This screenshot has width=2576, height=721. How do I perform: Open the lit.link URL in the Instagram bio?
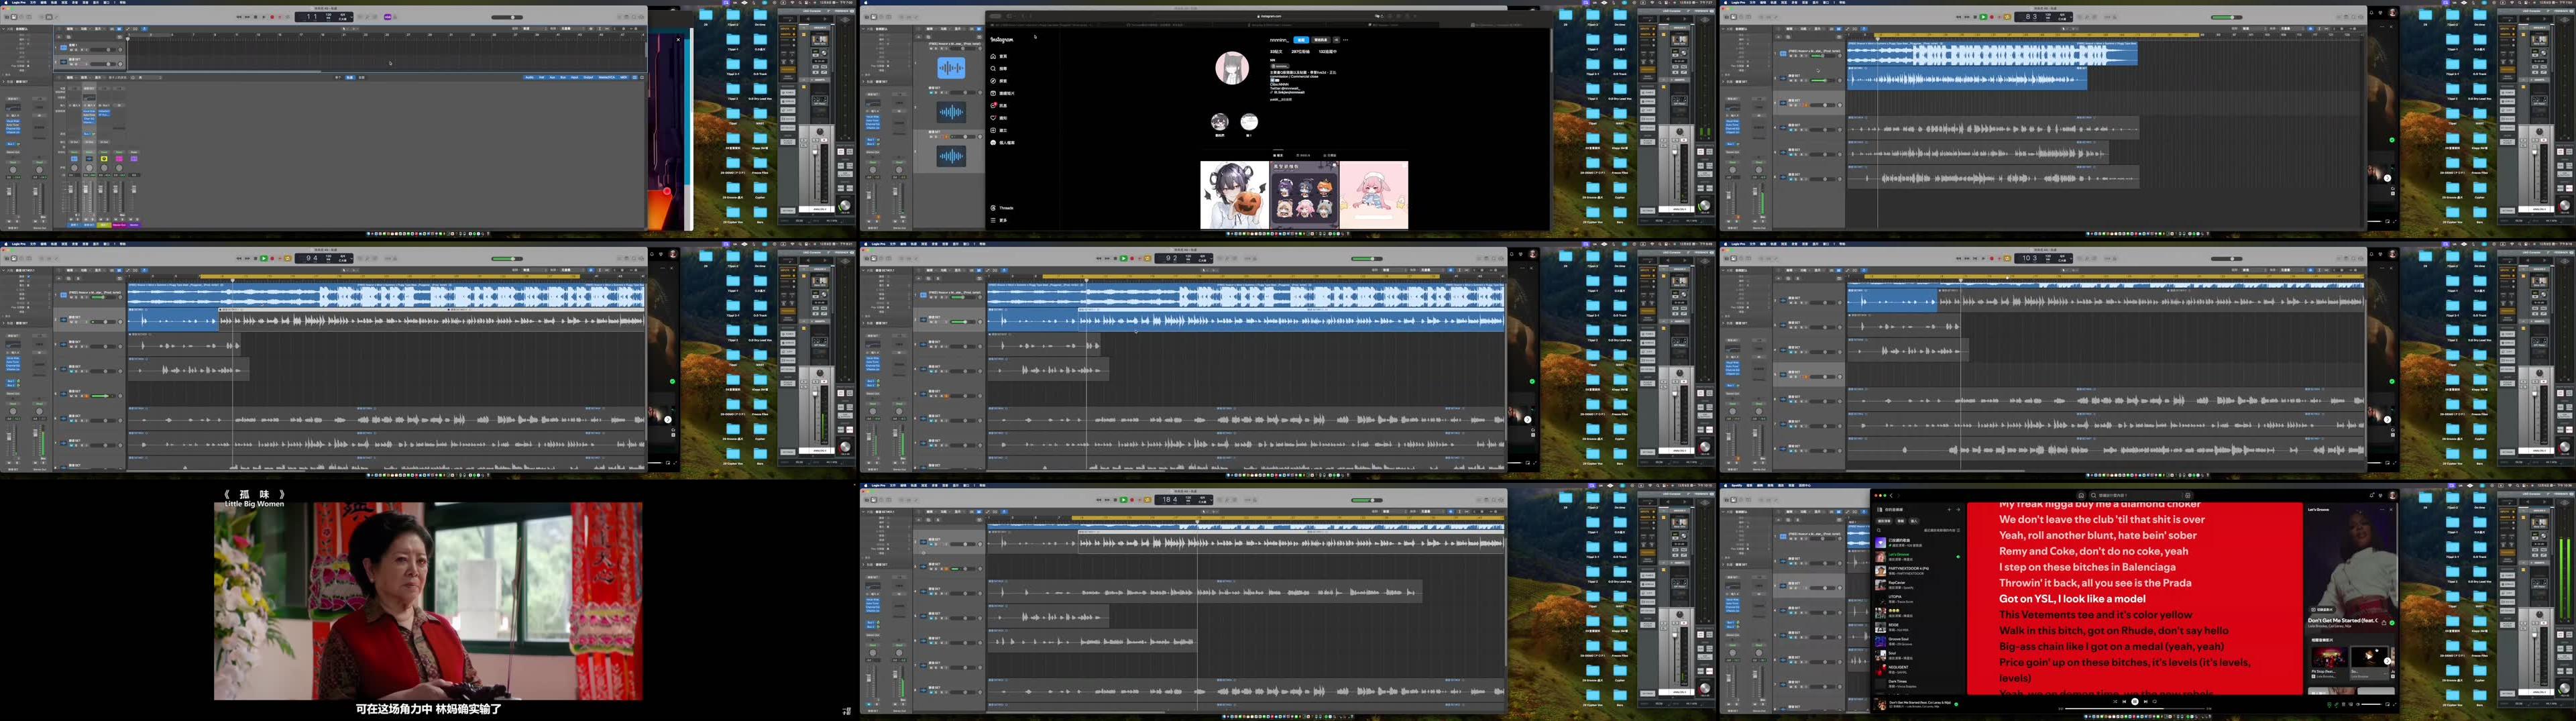(x=1289, y=93)
